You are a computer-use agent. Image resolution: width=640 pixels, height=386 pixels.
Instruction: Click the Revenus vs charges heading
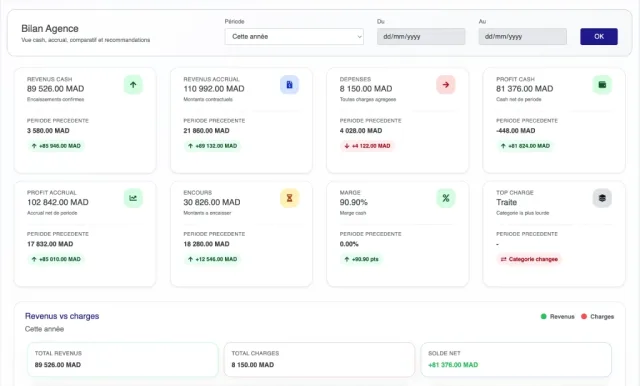62,316
